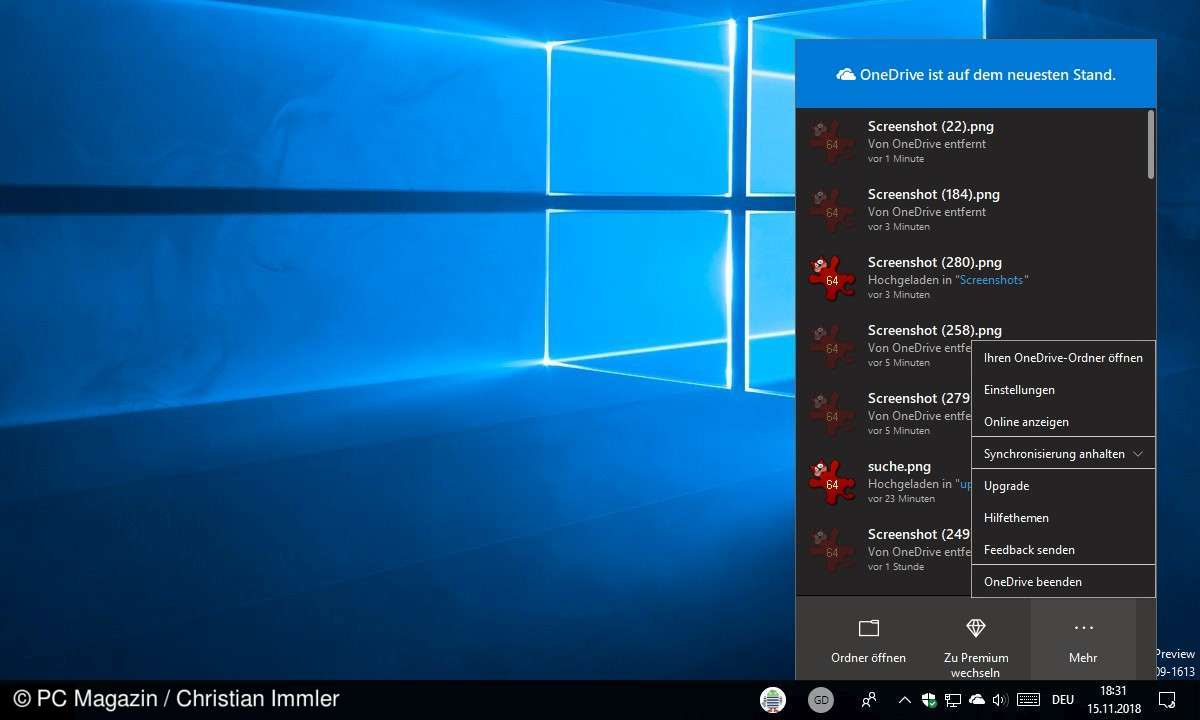Click Screenshot (258).png thumbnail icon
This screenshot has height=720, width=1200.
tap(832, 346)
